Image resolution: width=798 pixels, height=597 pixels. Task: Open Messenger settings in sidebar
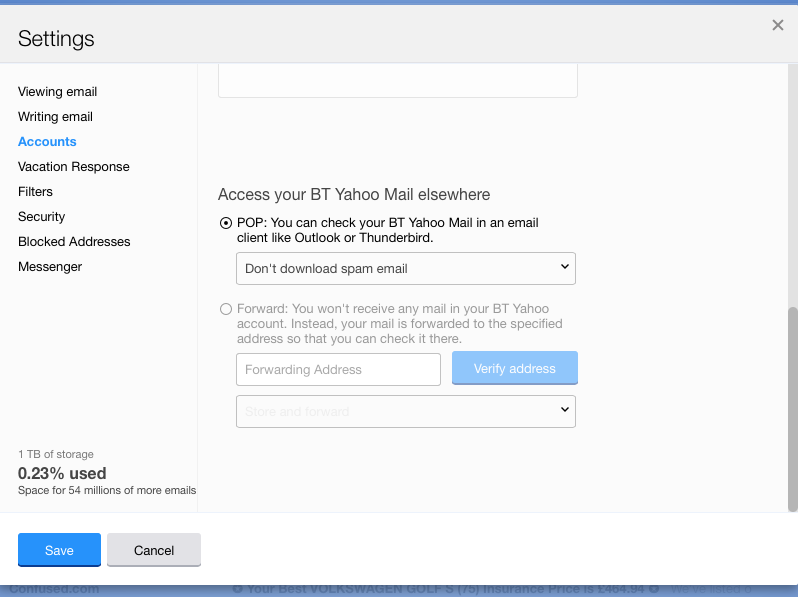pyautogui.click(x=50, y=267)
